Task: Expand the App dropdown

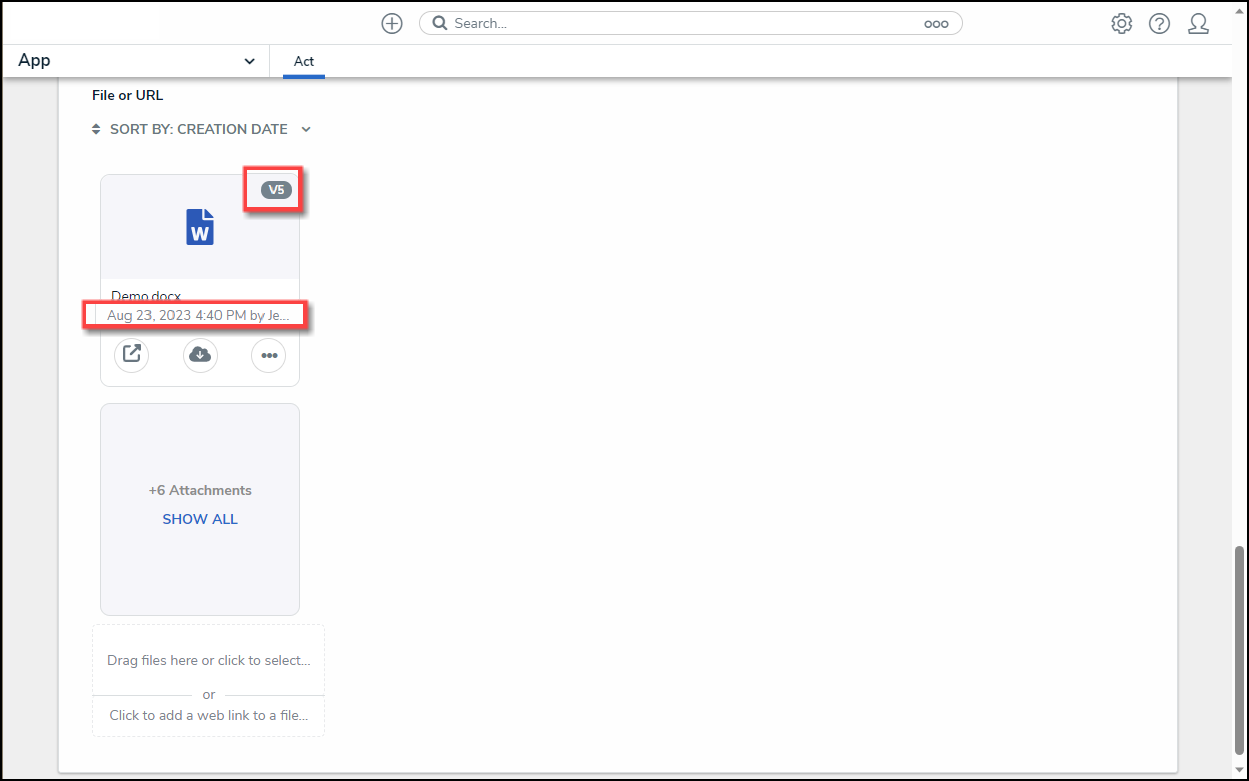Action: pyautogui.click(x=137, y=61)
